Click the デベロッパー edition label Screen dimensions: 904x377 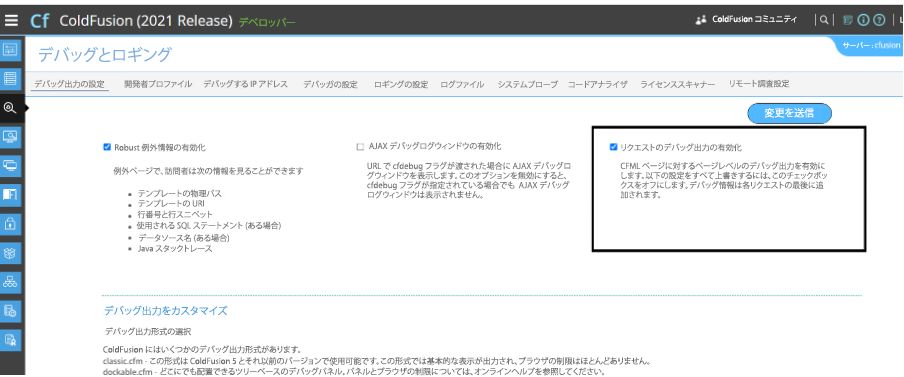click(267, 22)
